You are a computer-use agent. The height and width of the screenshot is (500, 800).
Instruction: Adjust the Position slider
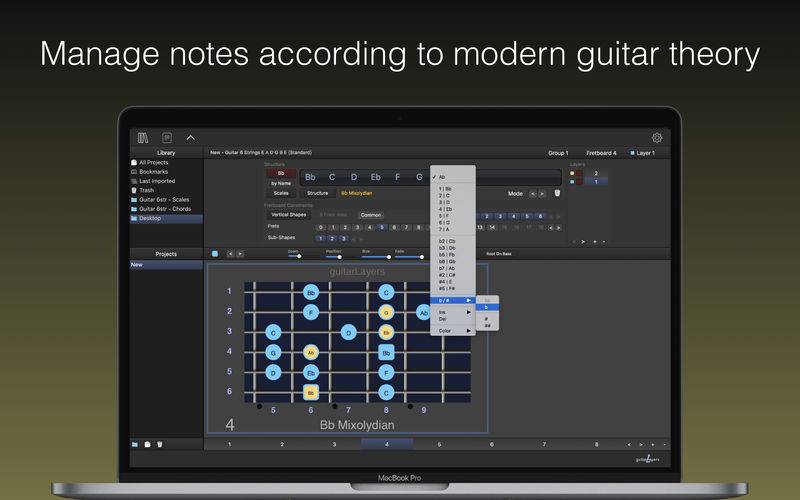point(333,257)
